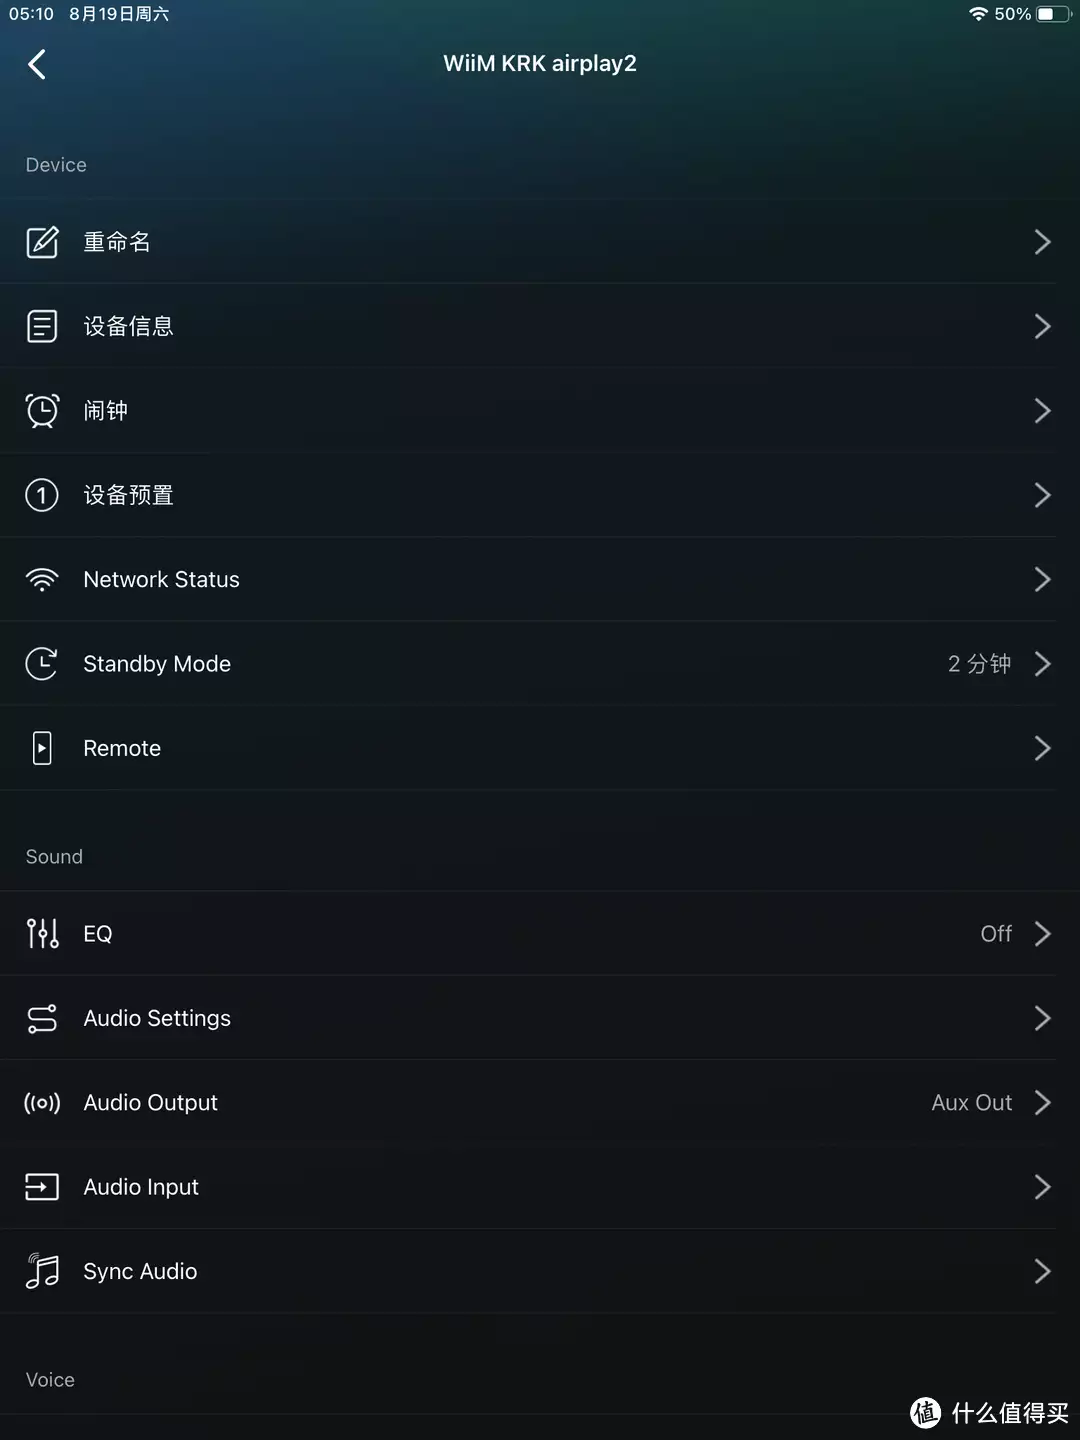Click the rename pencil icon

pyautogui.click(x=42, y=242)
